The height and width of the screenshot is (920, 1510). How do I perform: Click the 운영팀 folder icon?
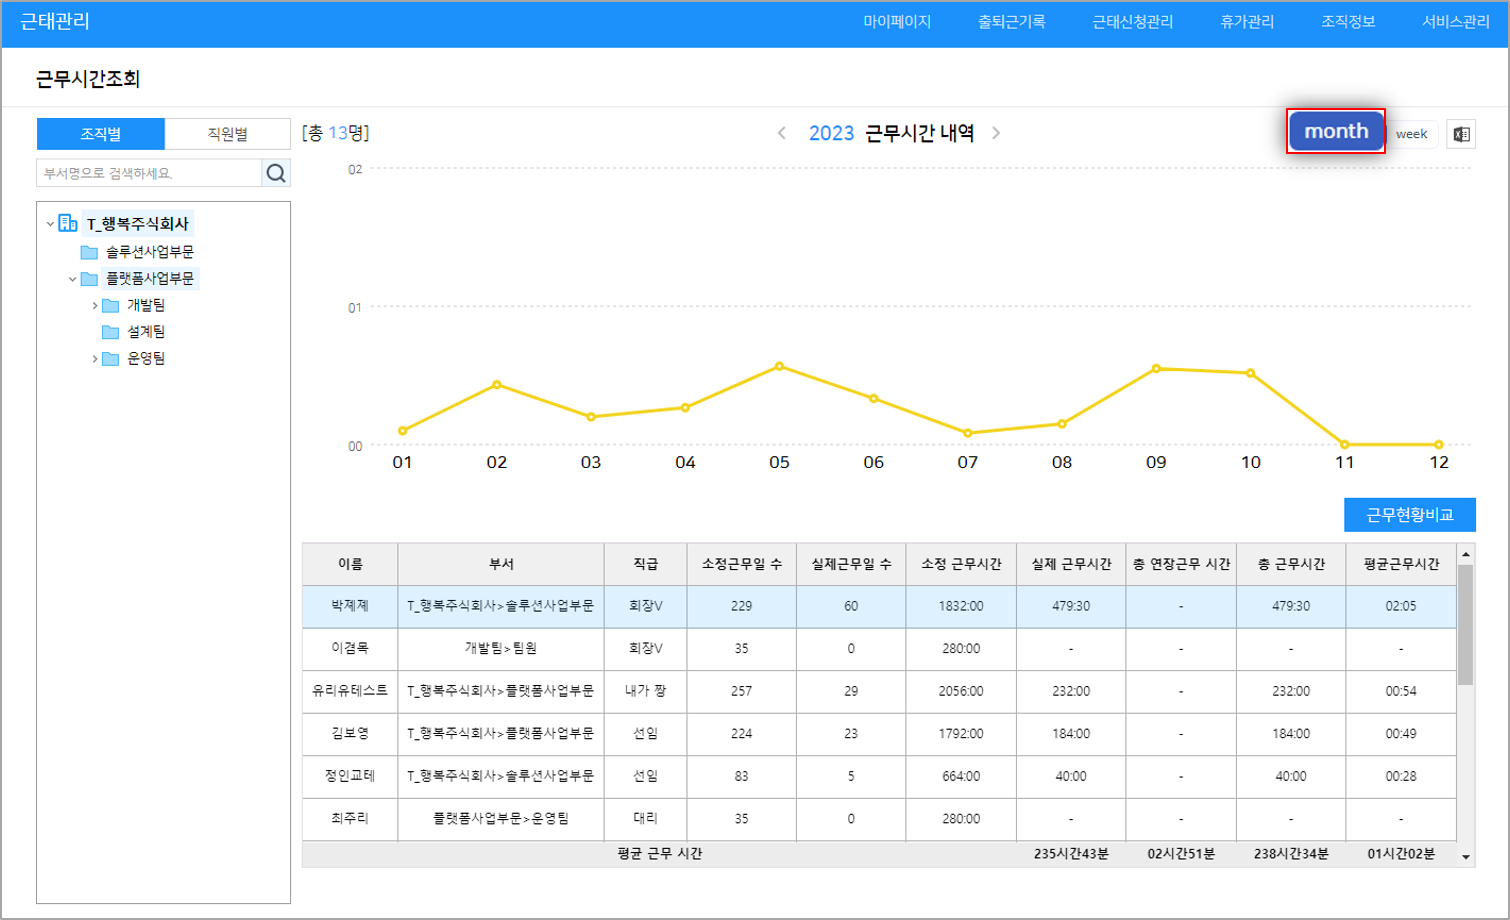(111, 358)
